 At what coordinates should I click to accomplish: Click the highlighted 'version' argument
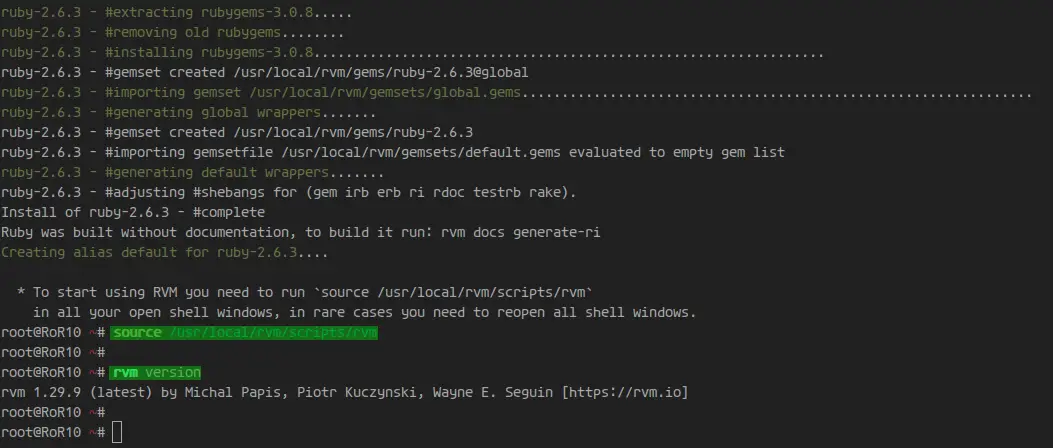click(x=173, y=372)
